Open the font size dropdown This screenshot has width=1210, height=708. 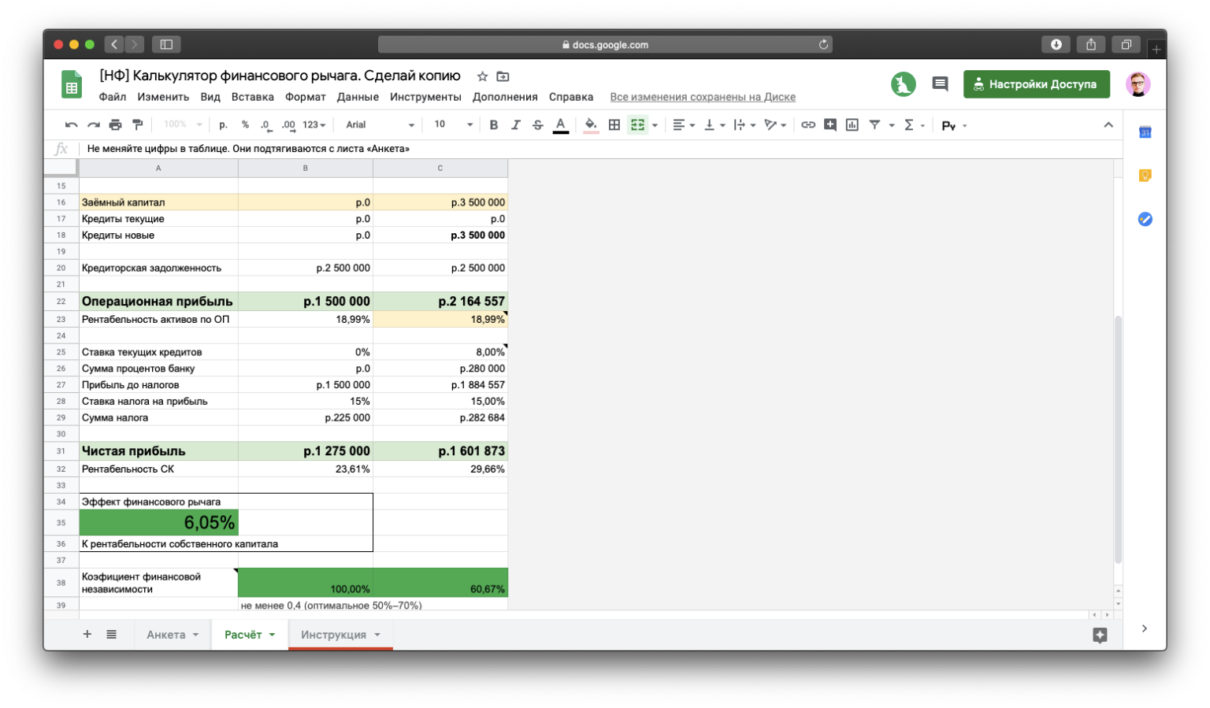pos(452,125)
